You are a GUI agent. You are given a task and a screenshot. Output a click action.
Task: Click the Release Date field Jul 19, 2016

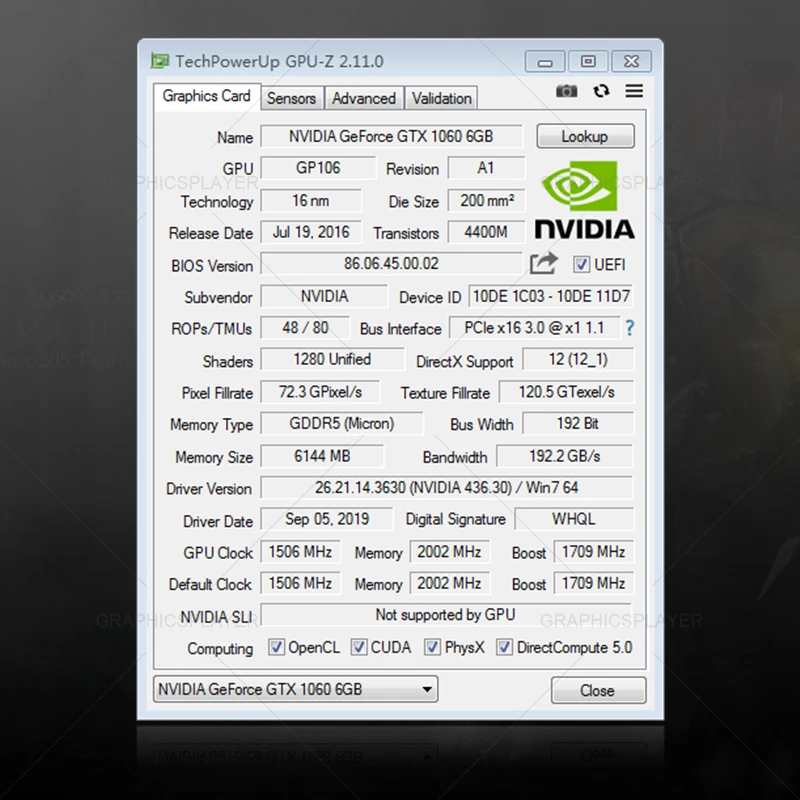(x=311, y=233)
